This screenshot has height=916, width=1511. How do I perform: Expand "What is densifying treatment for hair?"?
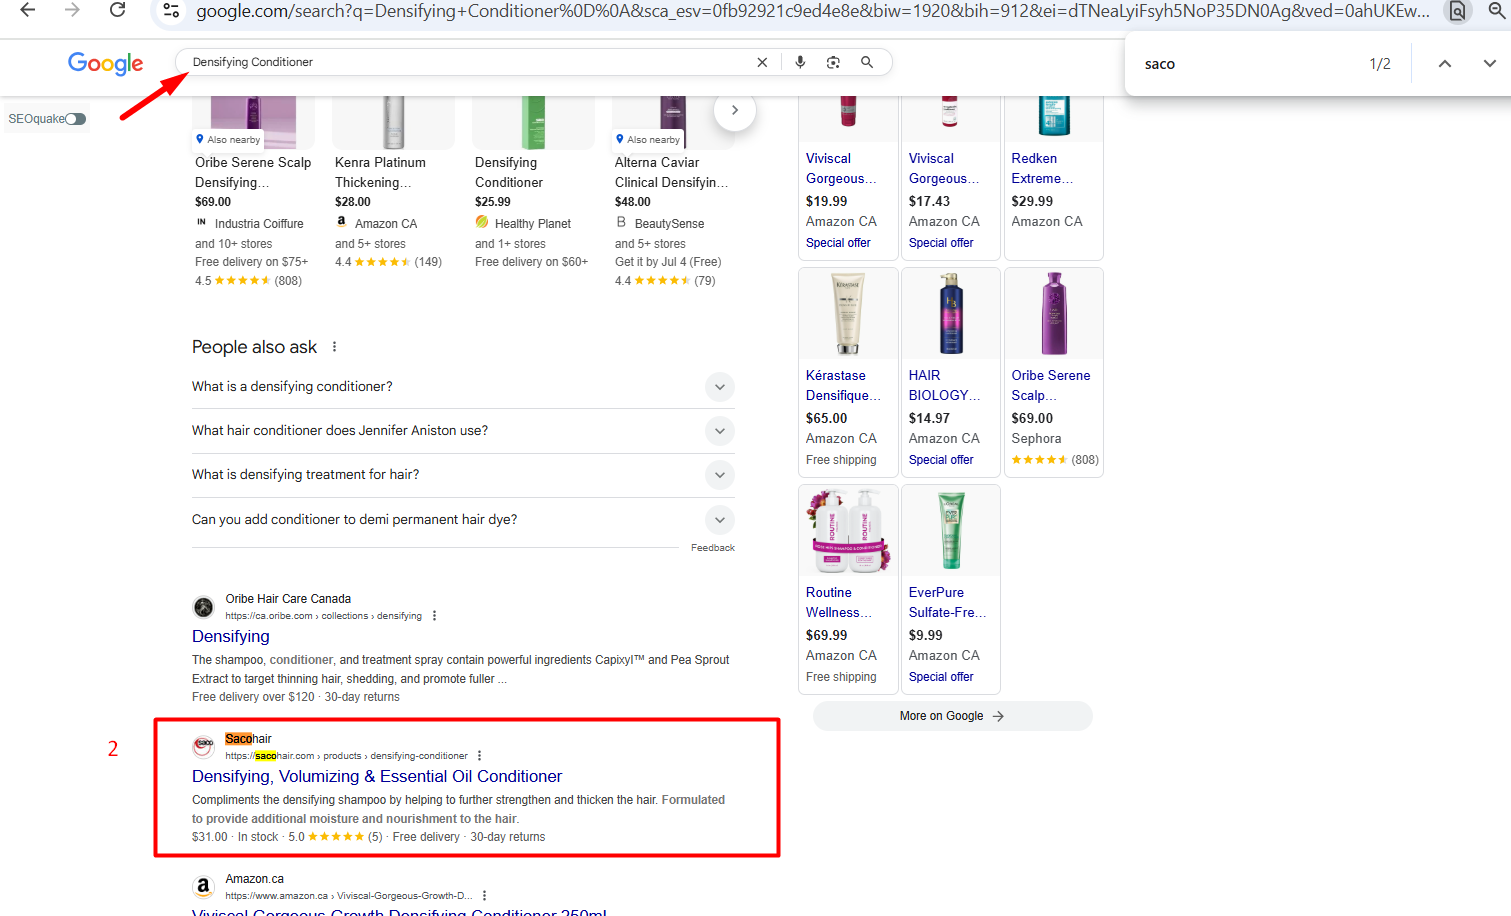click(x=719, y=475)
